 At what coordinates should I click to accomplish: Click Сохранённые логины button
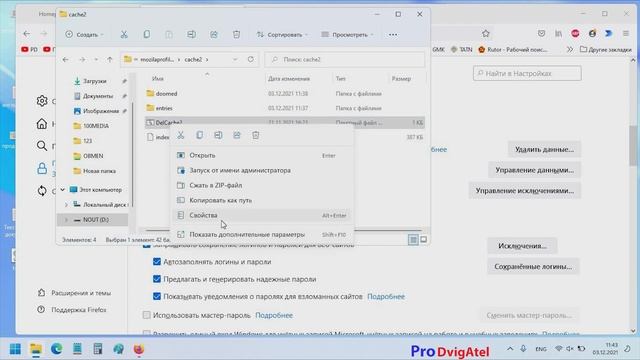[533, 267]
